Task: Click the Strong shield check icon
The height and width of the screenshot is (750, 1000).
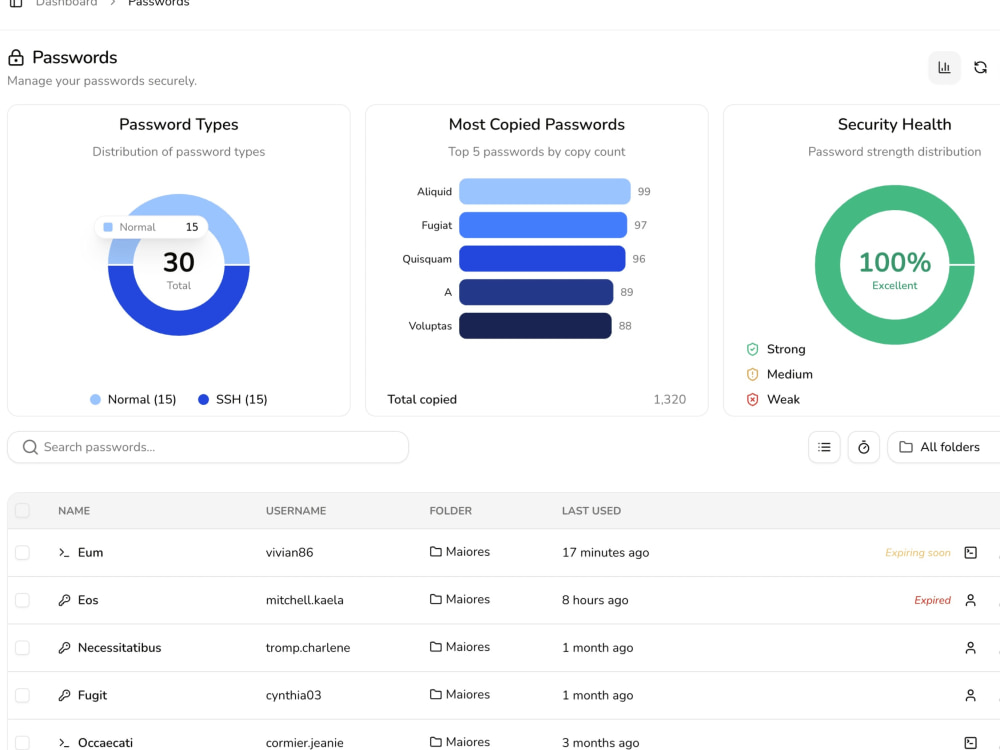Action: click(753, 349)
